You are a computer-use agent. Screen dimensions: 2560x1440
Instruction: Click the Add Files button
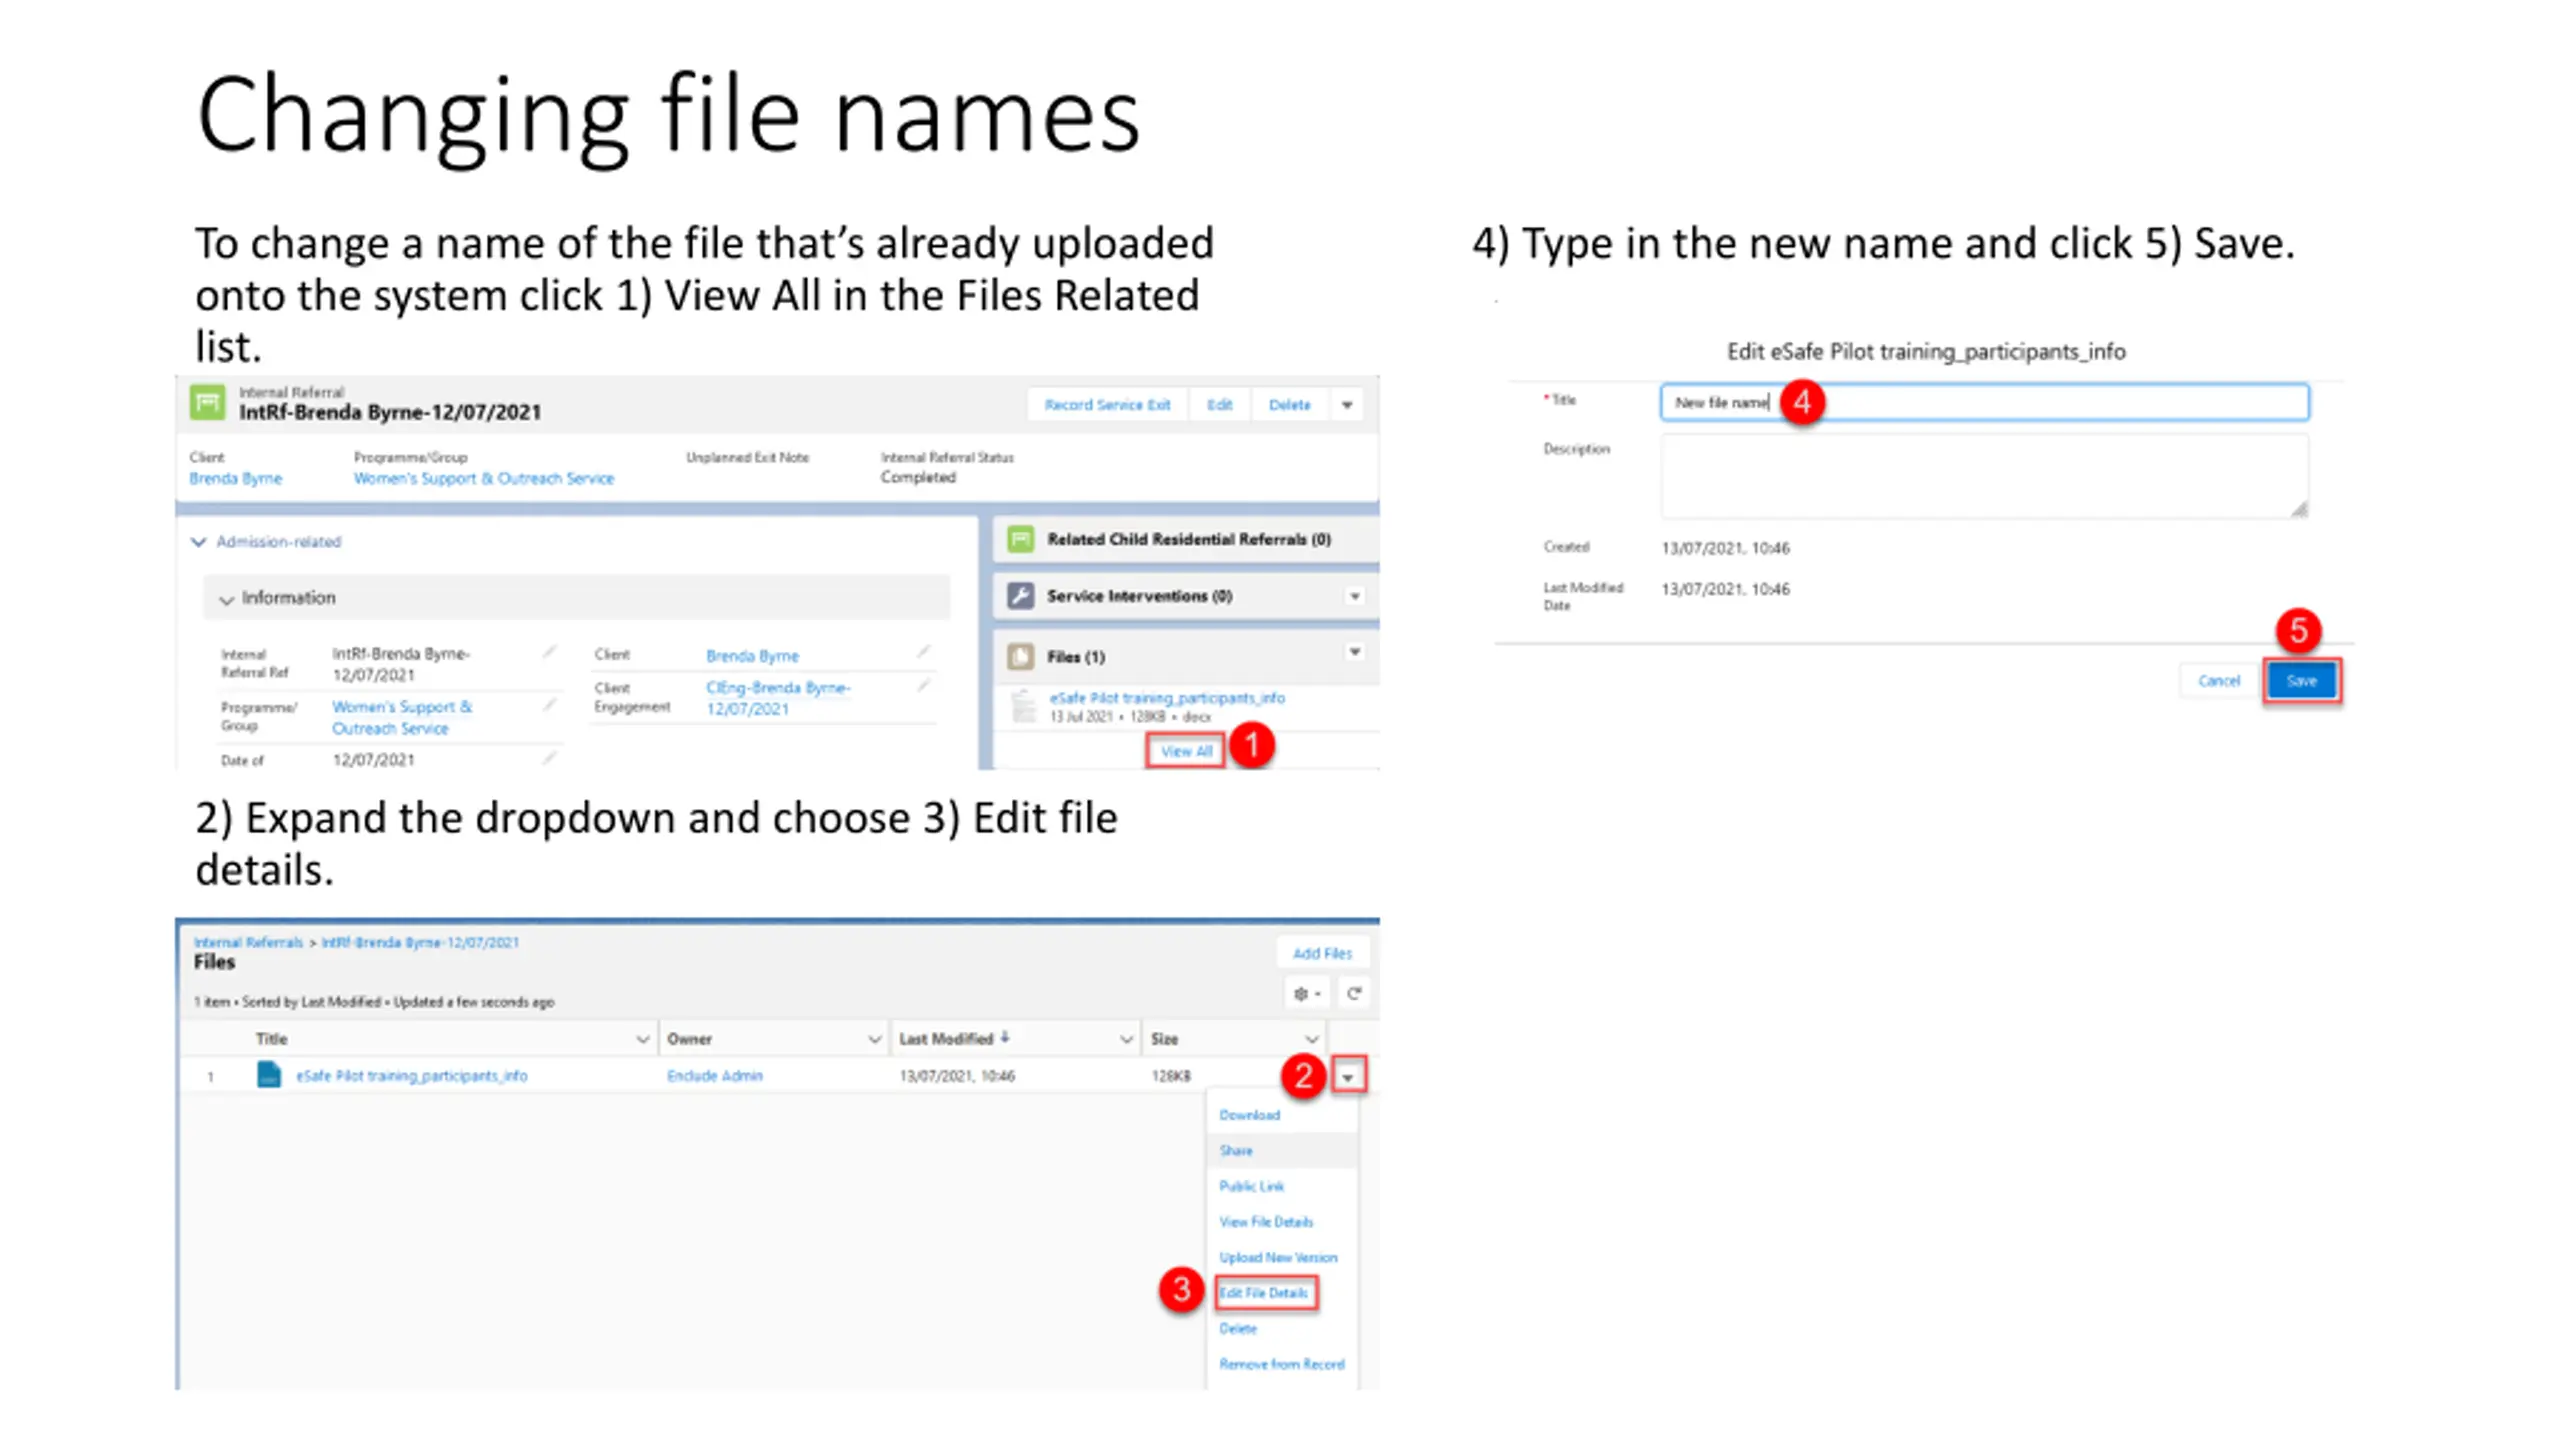[x=1322, y=953]
